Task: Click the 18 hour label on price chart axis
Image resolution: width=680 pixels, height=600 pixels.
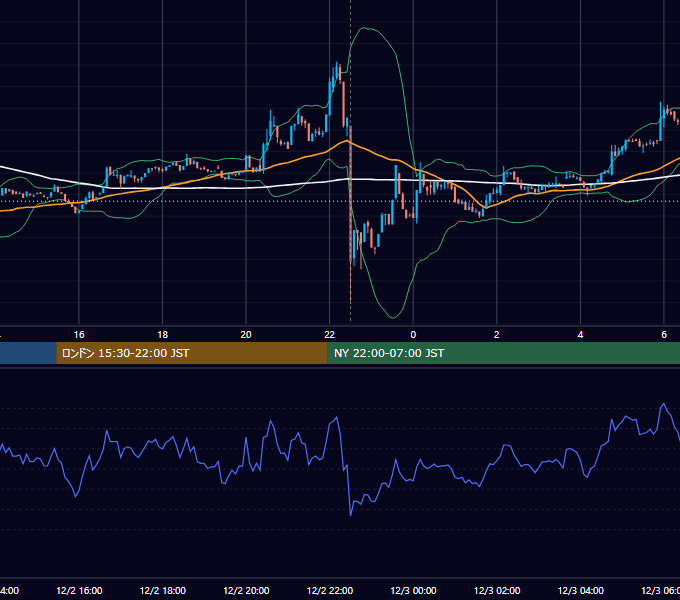Action: click(163, 335)
